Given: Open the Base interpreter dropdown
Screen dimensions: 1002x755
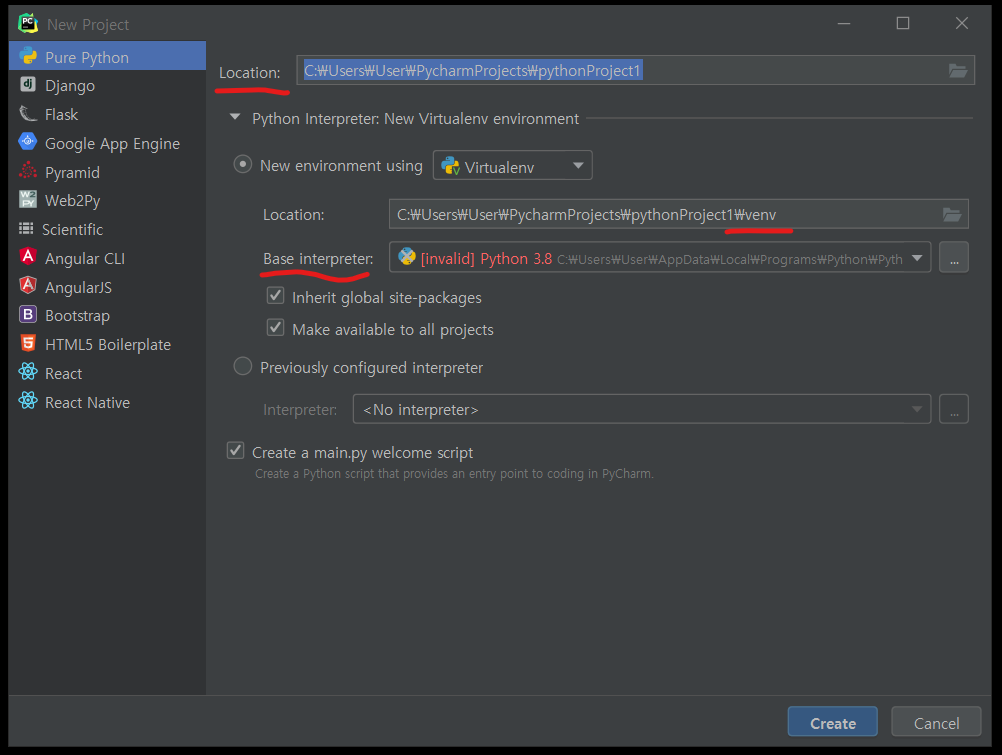Looking at the screenshot, I should click(660, 258).
